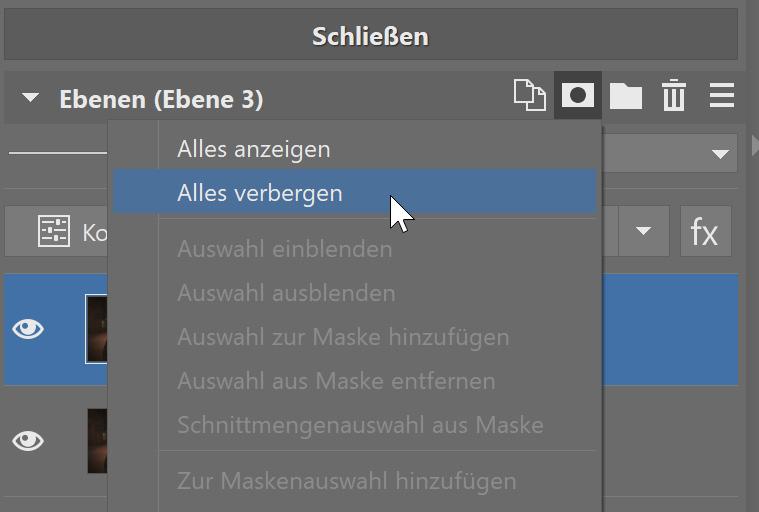The height and width of the screenshot is (512, 759).
Task: Delete layer using the trash icon
Action: coord(674,97)
